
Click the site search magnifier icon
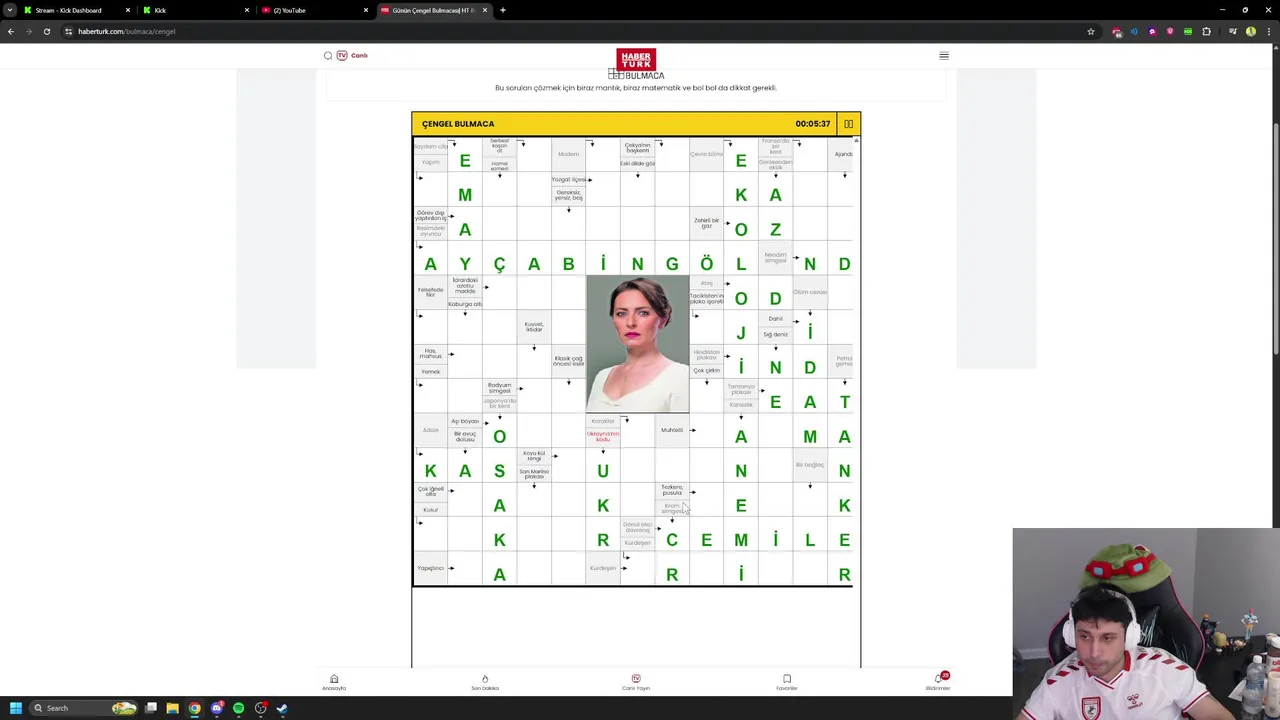tap(328, 56)
